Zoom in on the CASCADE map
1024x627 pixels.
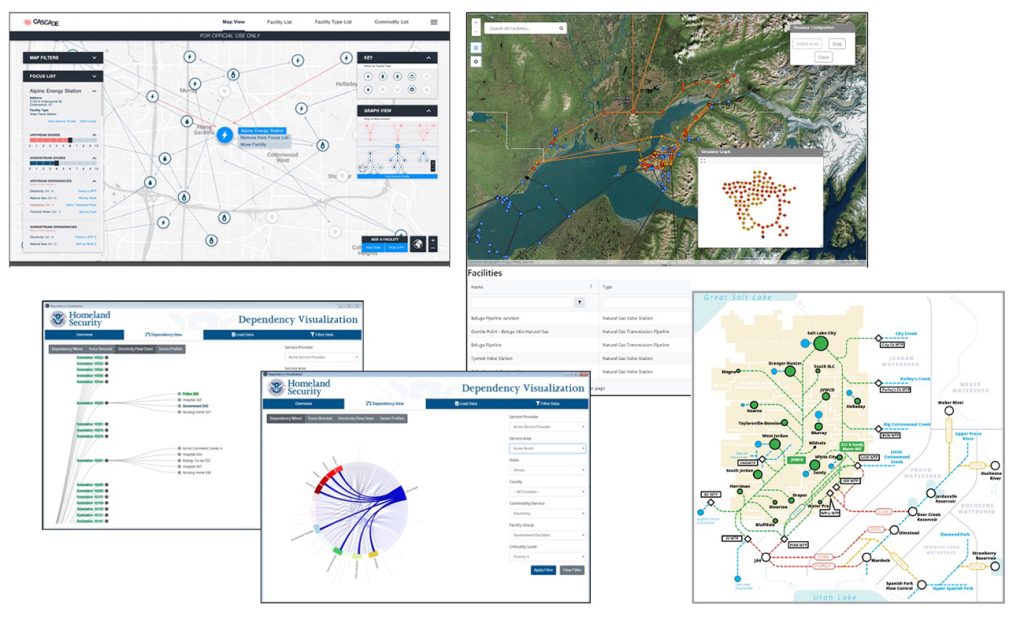coord(433,240)
